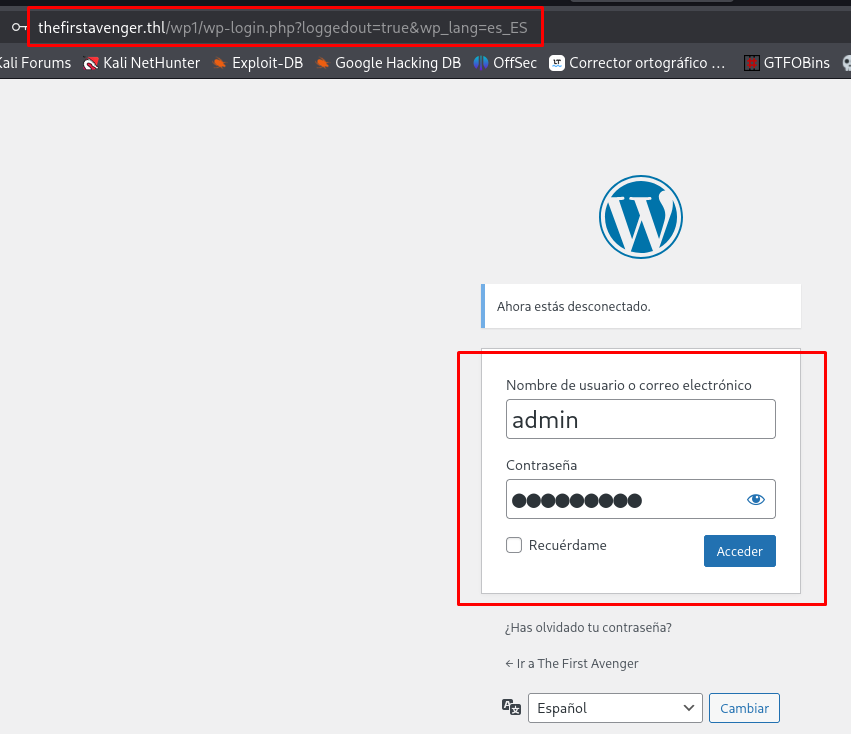
Task: Open the ¿Has olvidado tu contraseña? link
Action: pos(588,628)
